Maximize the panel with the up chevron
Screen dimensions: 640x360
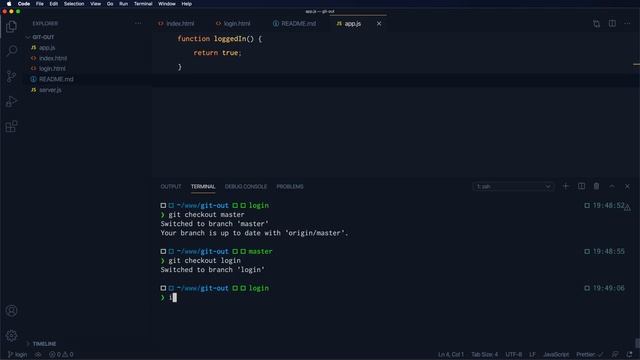tap(612, 187)
